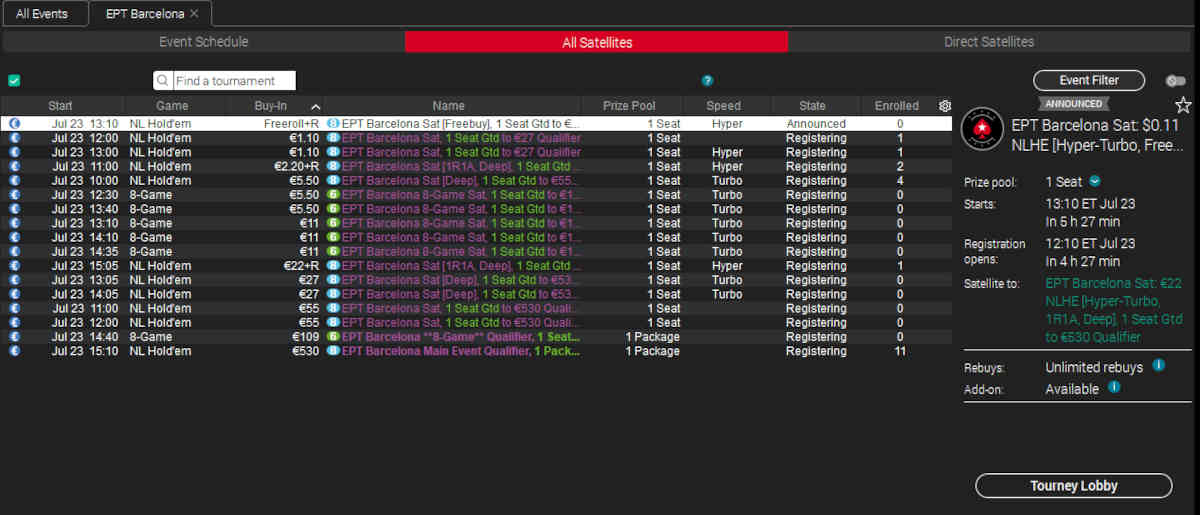Mark tournament as favorite with the star
Screen dimensions: 1200x515
pos(1183,105)
